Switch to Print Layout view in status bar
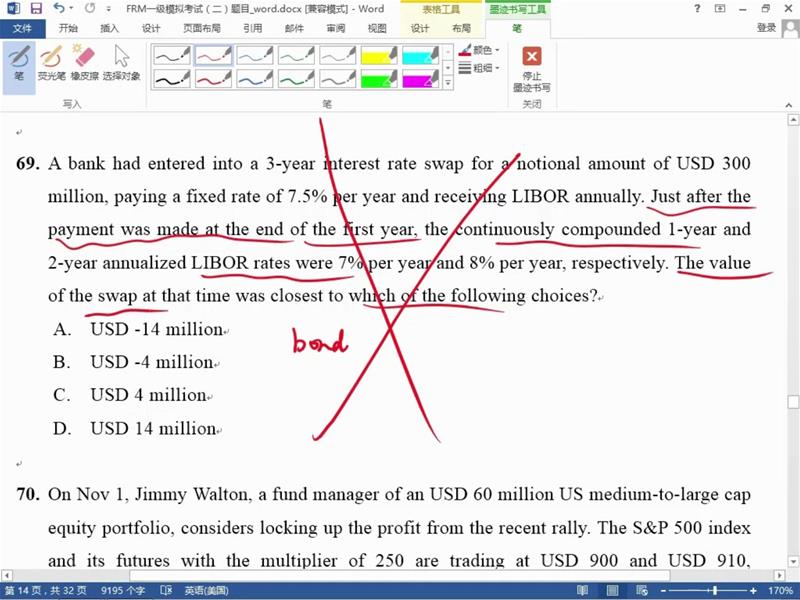800x600 pixels. click(x=613, y=590)
